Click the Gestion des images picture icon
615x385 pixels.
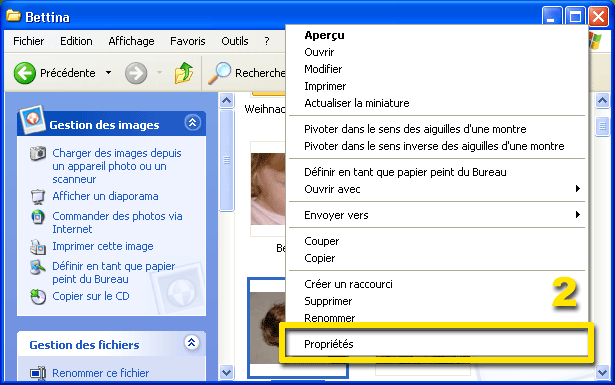(33, 119)
